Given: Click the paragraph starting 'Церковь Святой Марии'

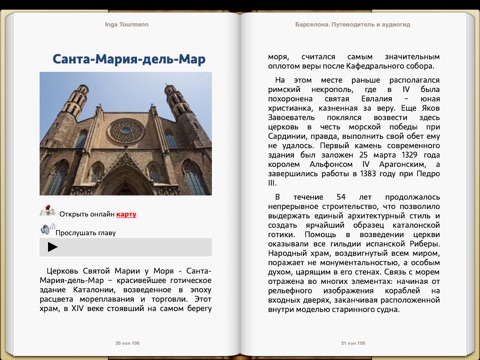Looking at the screenshot, I should click(x=126, y=290).
